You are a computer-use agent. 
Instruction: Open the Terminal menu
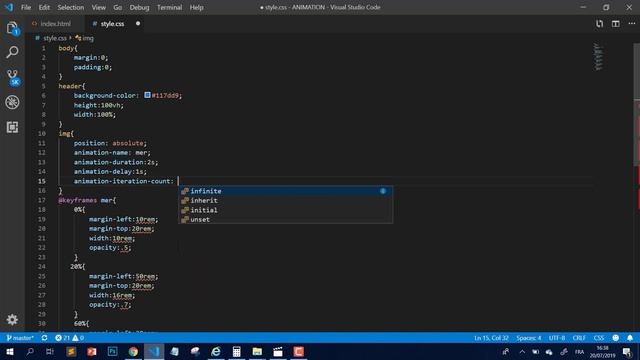[x=169, y=7]
